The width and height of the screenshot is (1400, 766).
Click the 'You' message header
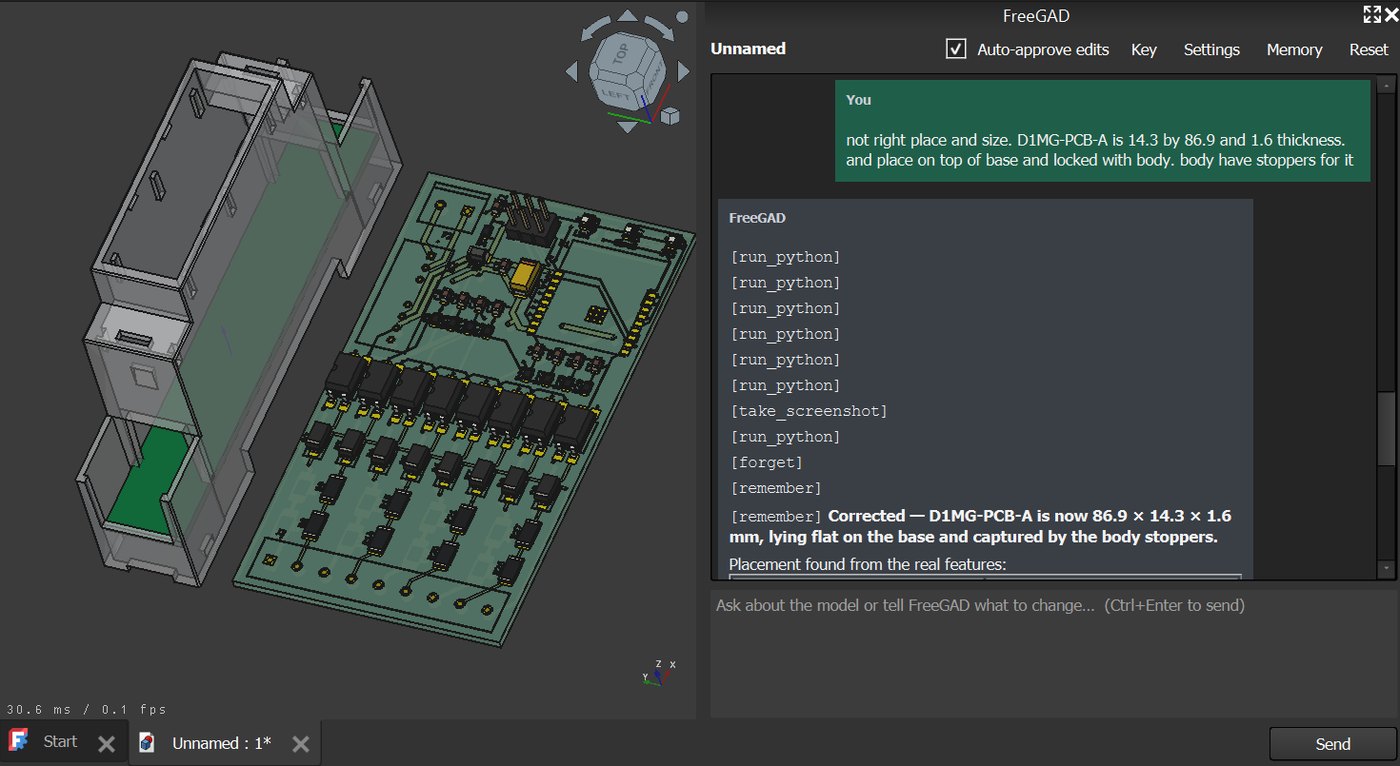pos(858,100)
